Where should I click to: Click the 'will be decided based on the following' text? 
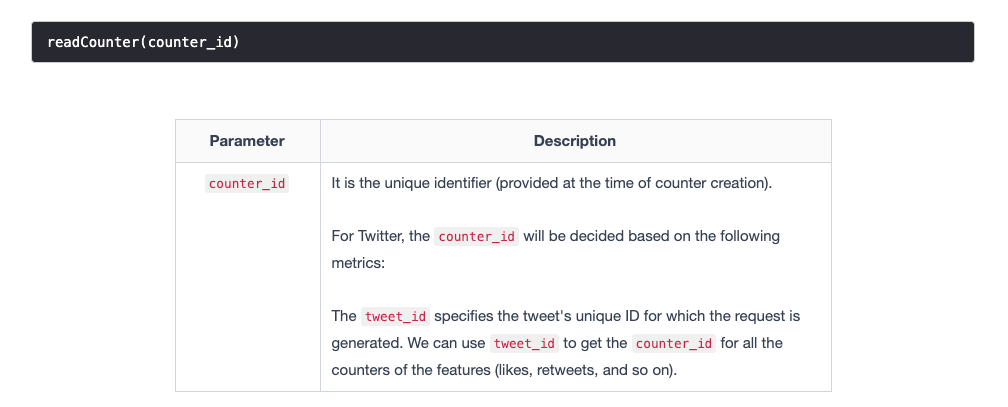point(651,236)
